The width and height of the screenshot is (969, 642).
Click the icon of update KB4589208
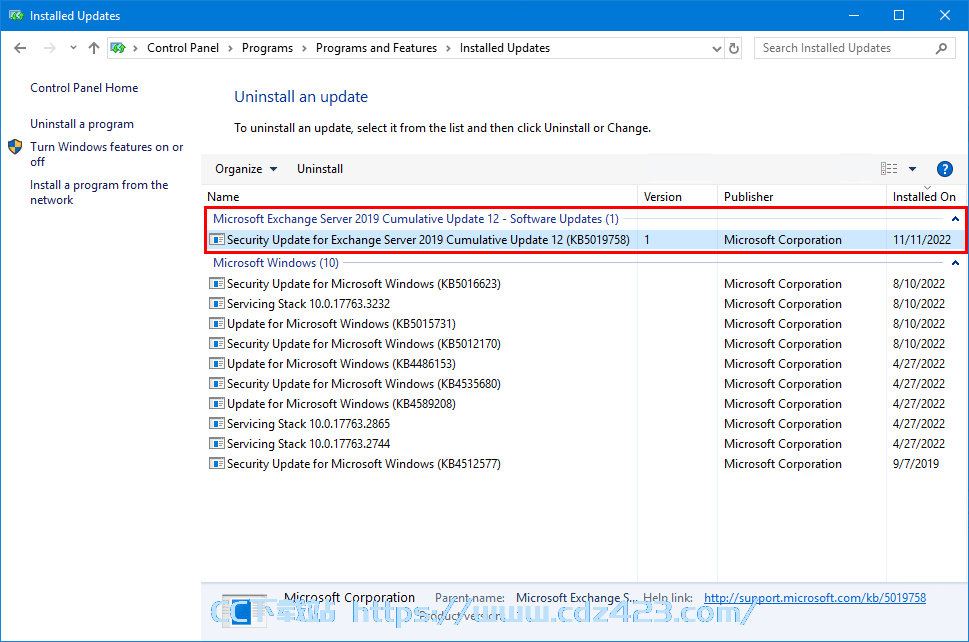[216, 403]
